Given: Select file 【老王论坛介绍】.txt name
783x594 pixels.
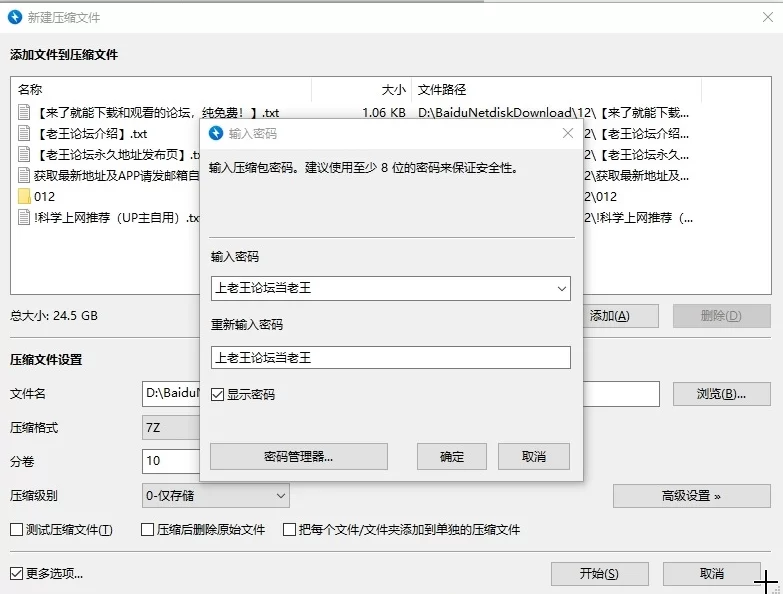Looking at the screenshot, I should coord(91,134).
